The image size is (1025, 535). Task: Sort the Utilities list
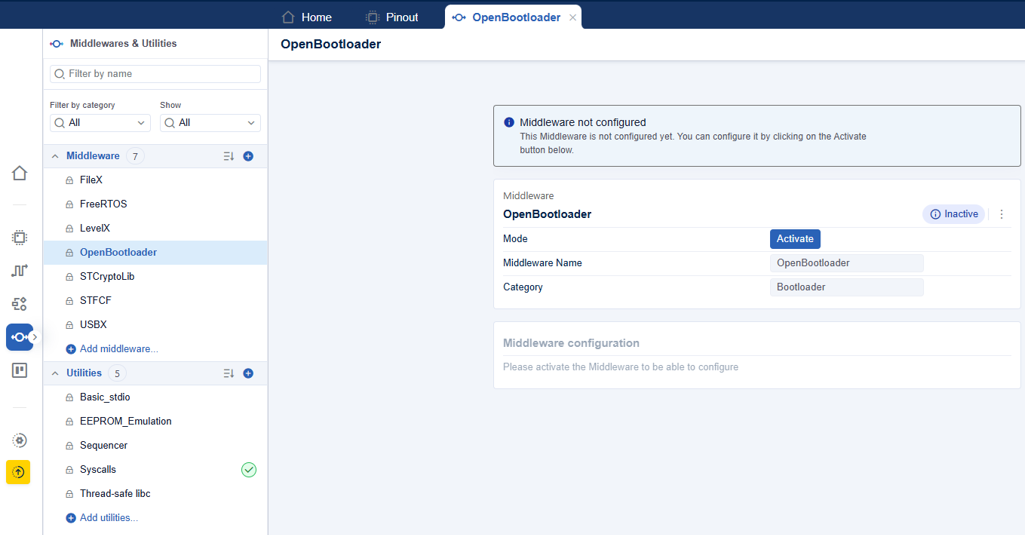229,373
